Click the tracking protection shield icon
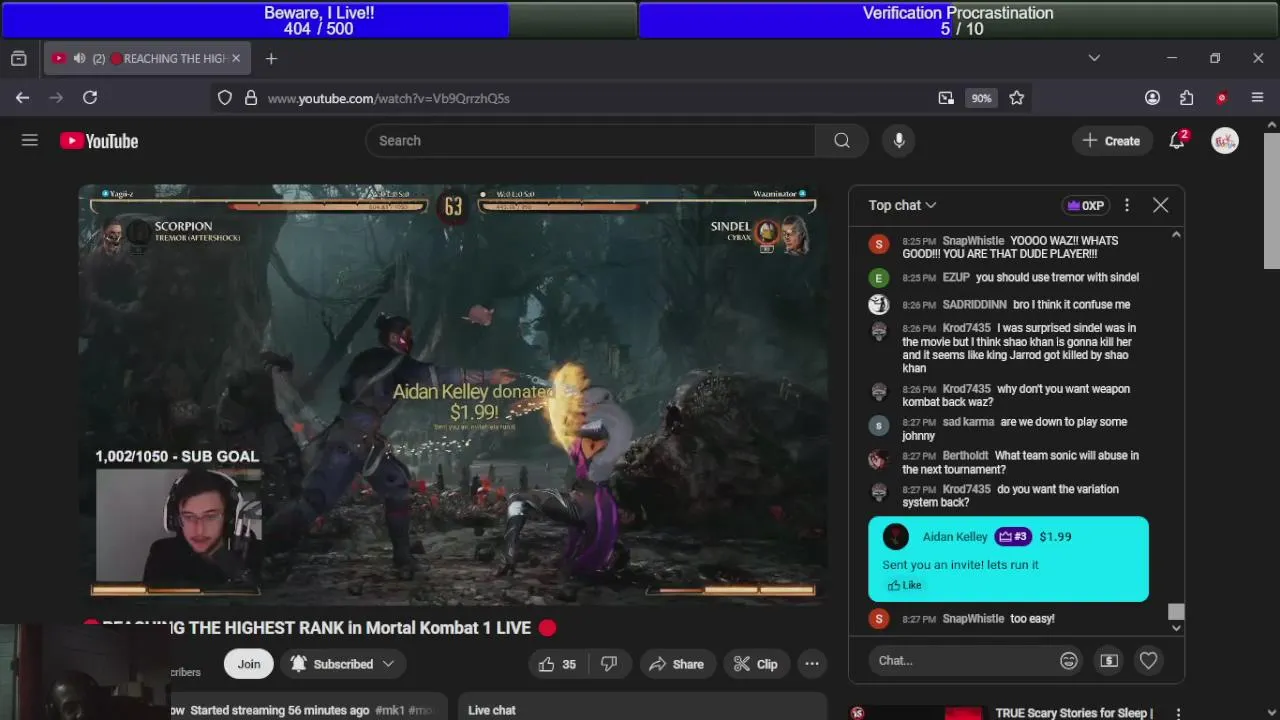Screen dimensions: 1280x720 (x=225, y=98)
